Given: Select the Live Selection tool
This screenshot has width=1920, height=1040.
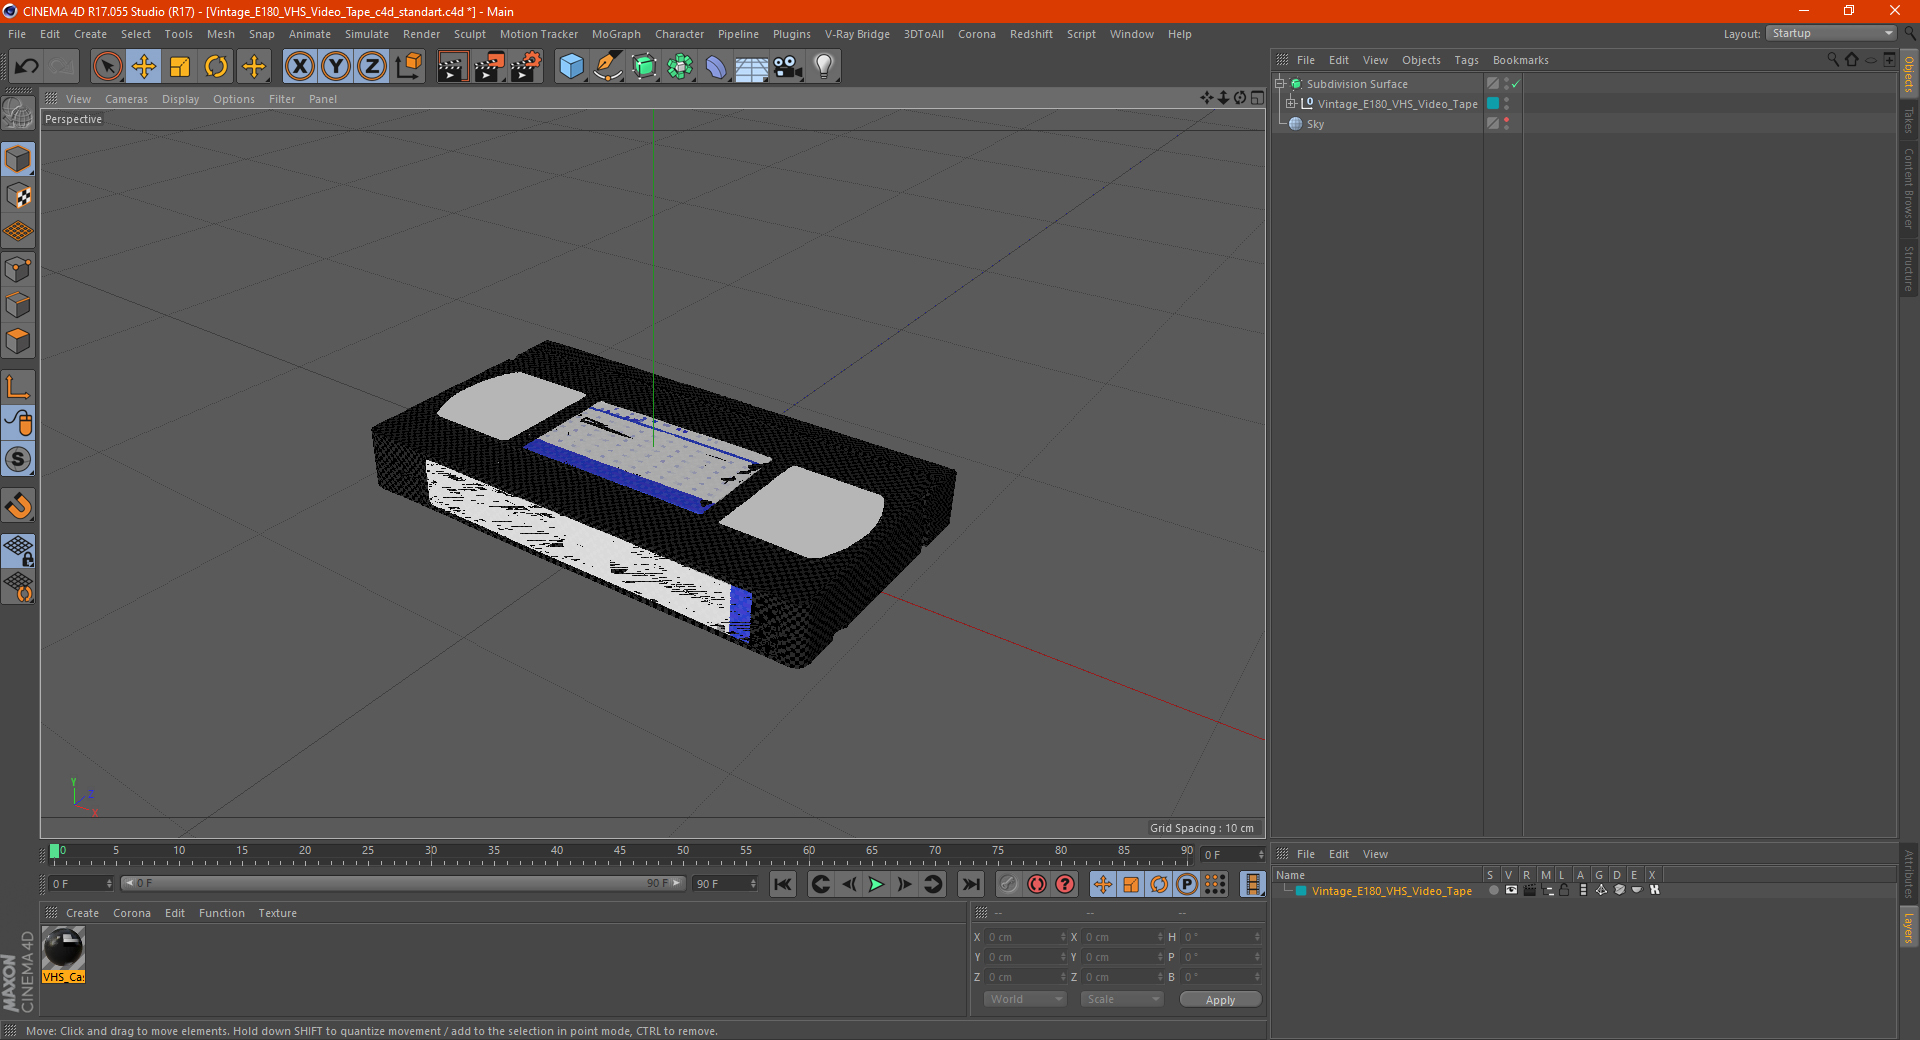Looking at the screenshot, I should [107, 67].
